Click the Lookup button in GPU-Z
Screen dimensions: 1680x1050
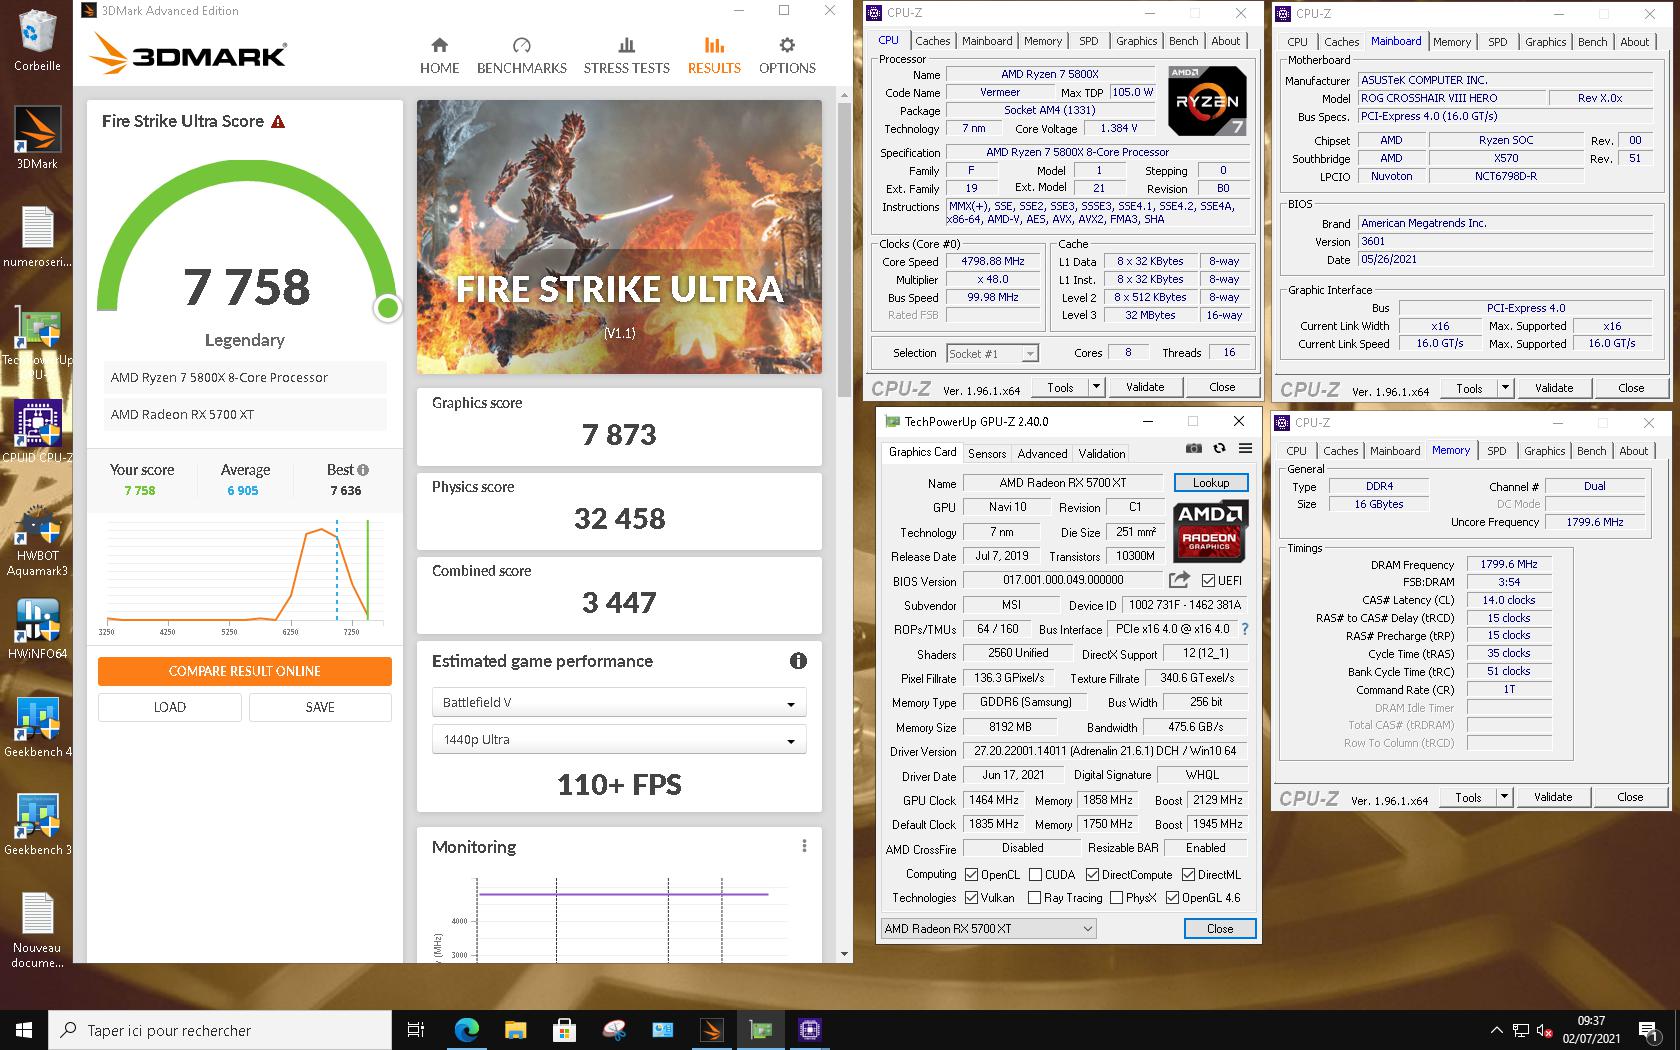click(x=1211, y=483)
